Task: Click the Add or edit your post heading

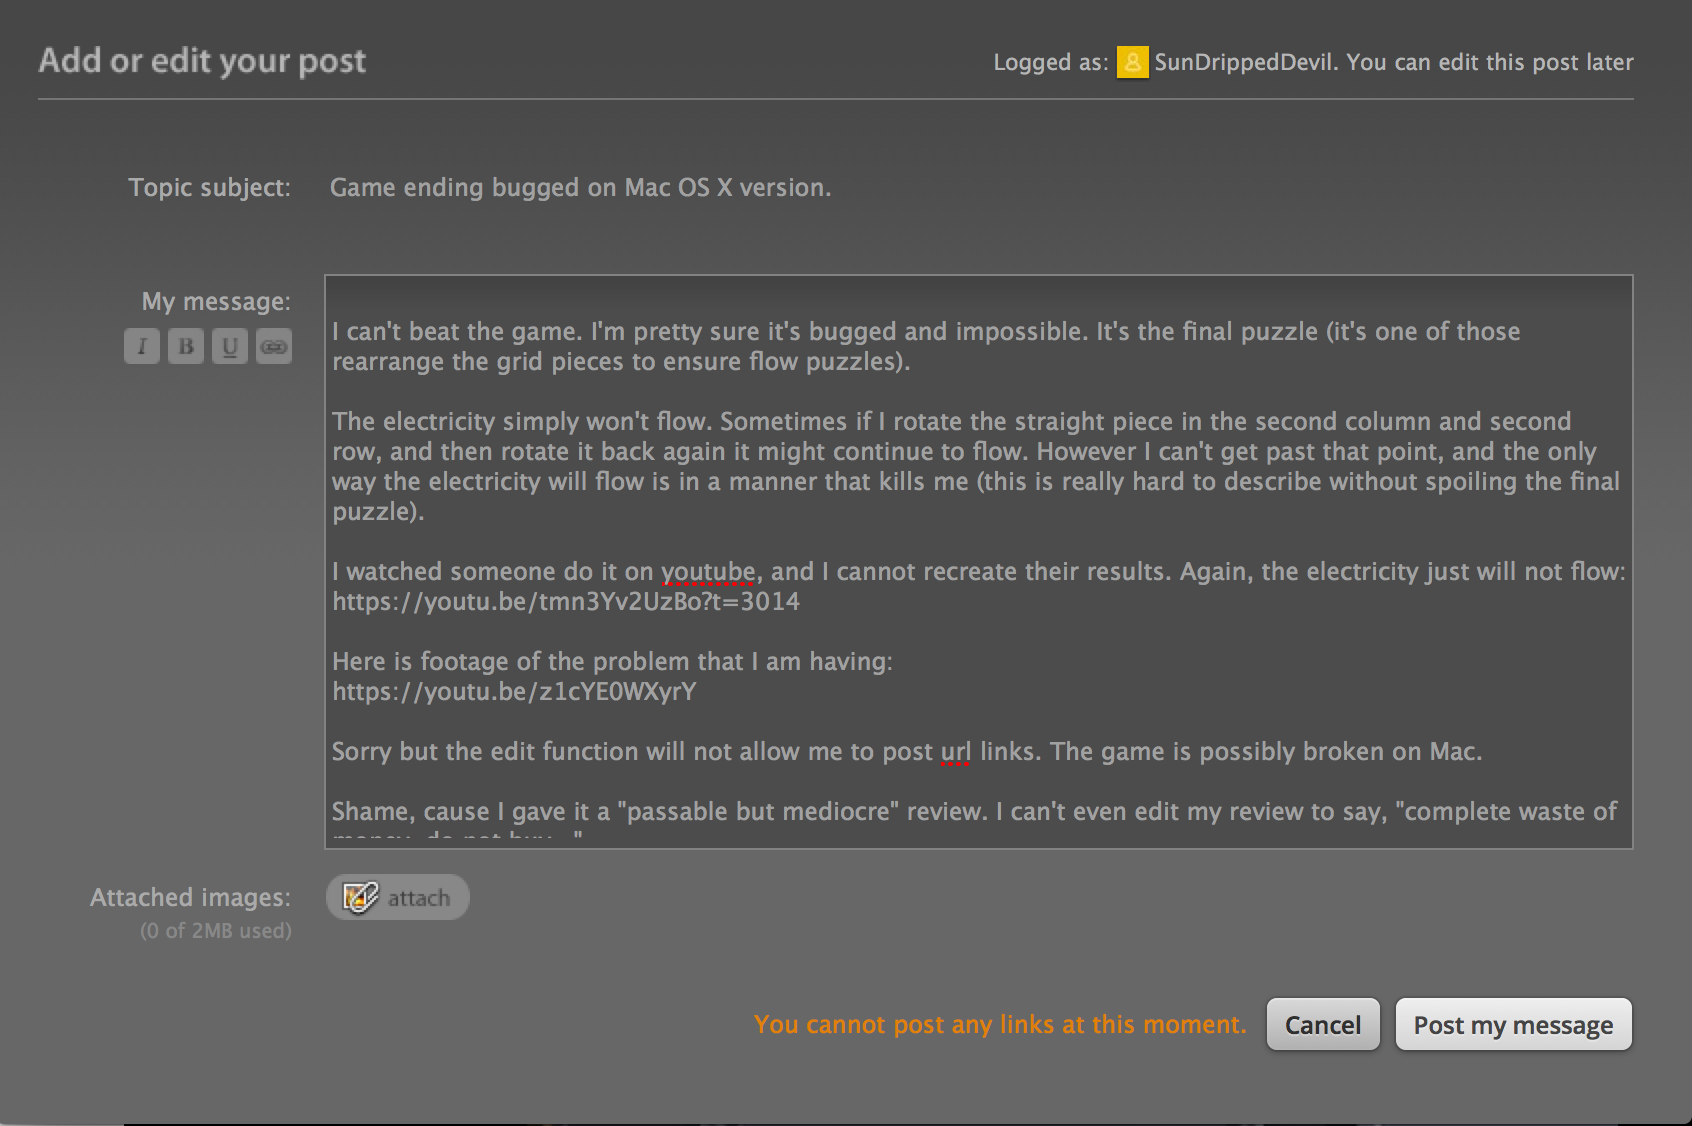Action: [202, 62]
